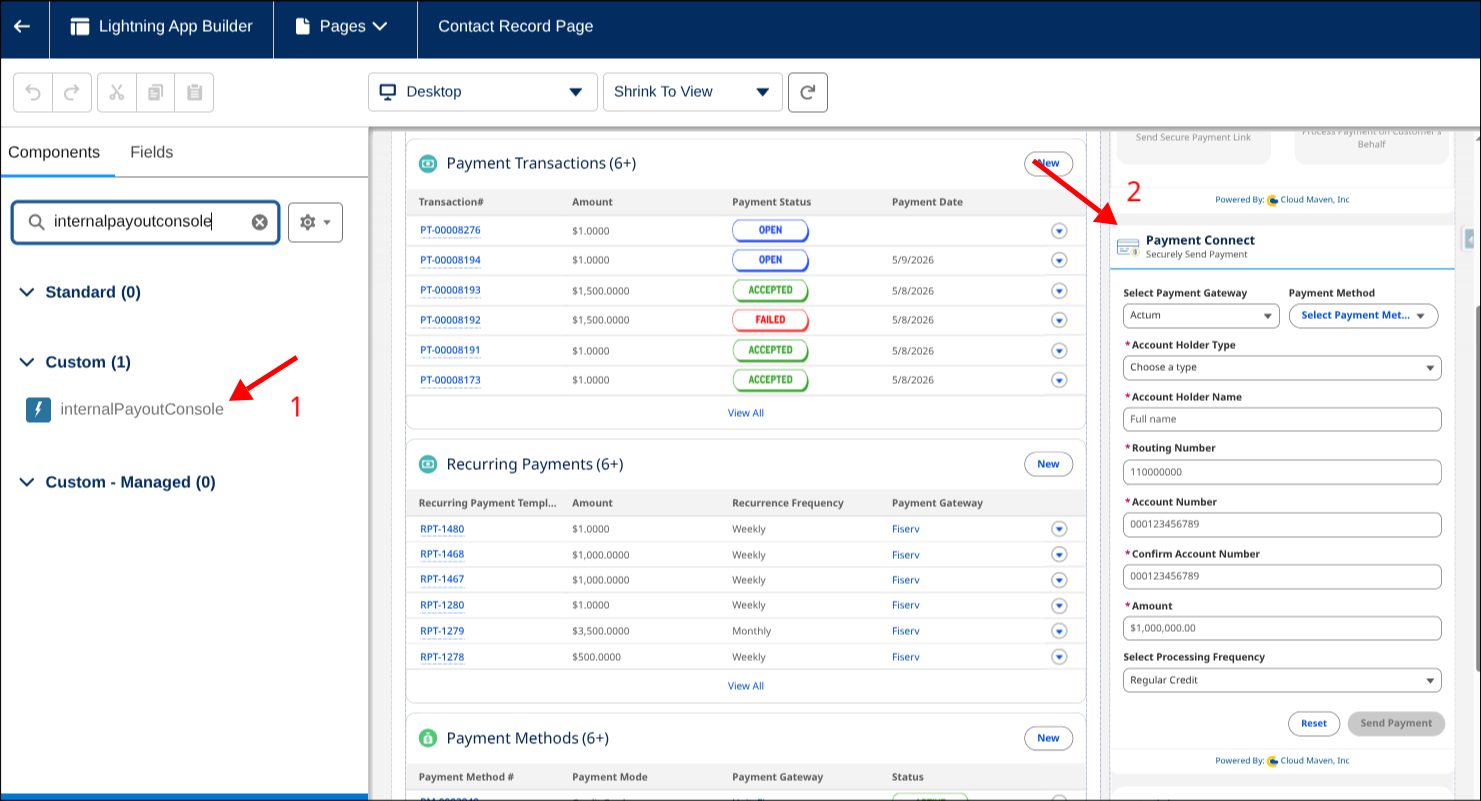Click the Account Number field
Screen dimensions: 1481x801
pyautogui.click(x=1282, y=524)
